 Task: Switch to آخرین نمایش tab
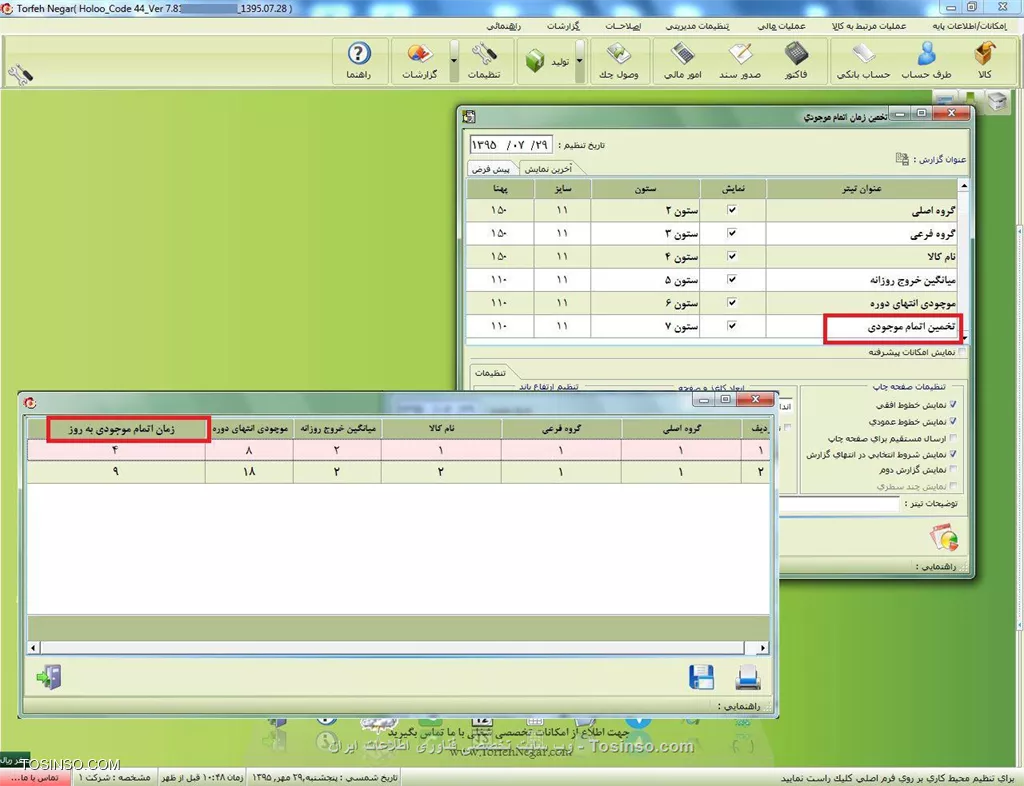(x=549, y=169)
